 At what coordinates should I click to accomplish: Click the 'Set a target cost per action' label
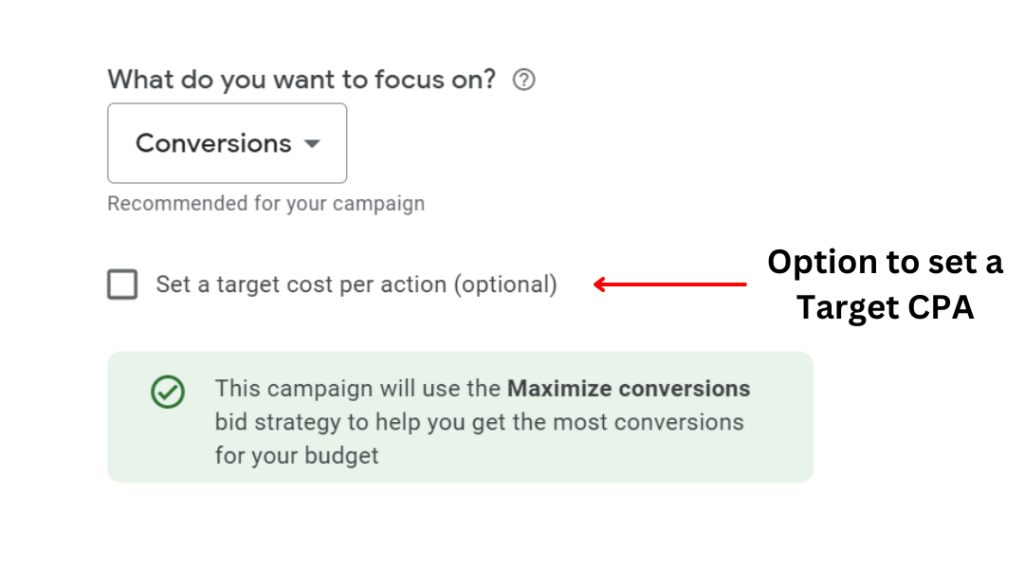[300, 285]
